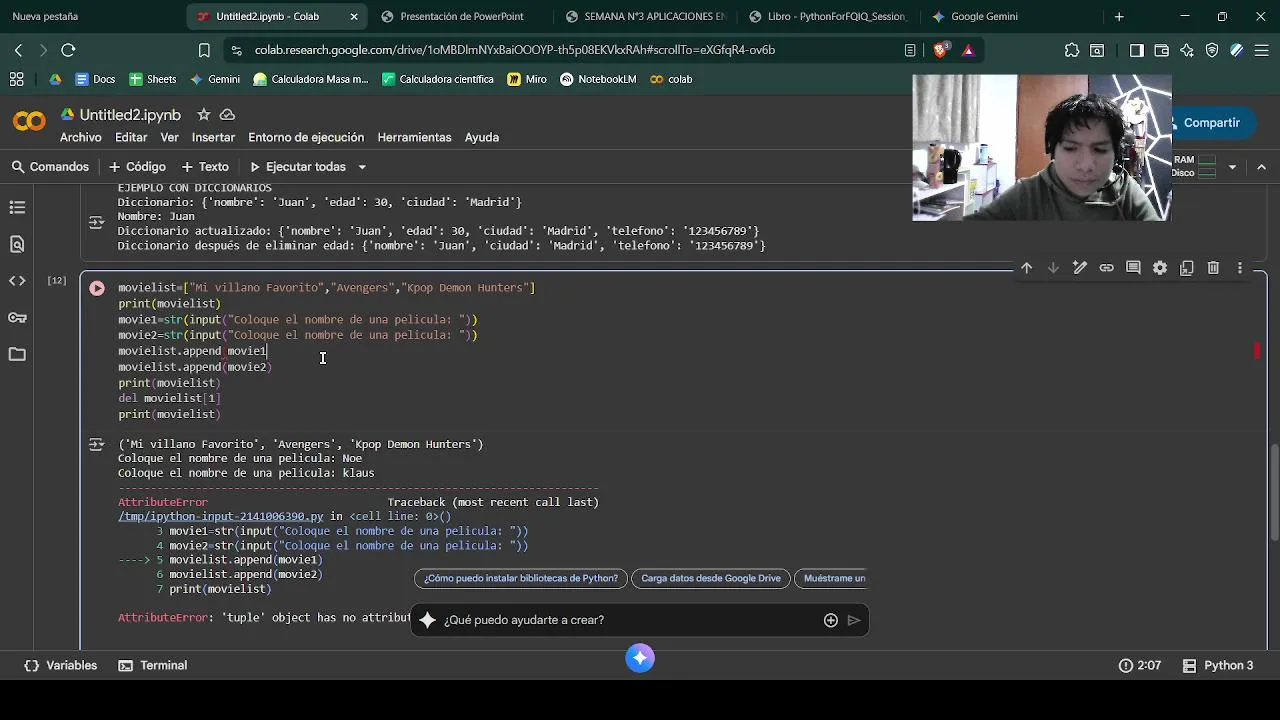Collapse the Colab header with chevron
Image resolution: width=1280 pixels, height=720 pixels.
pos(1261,167)
